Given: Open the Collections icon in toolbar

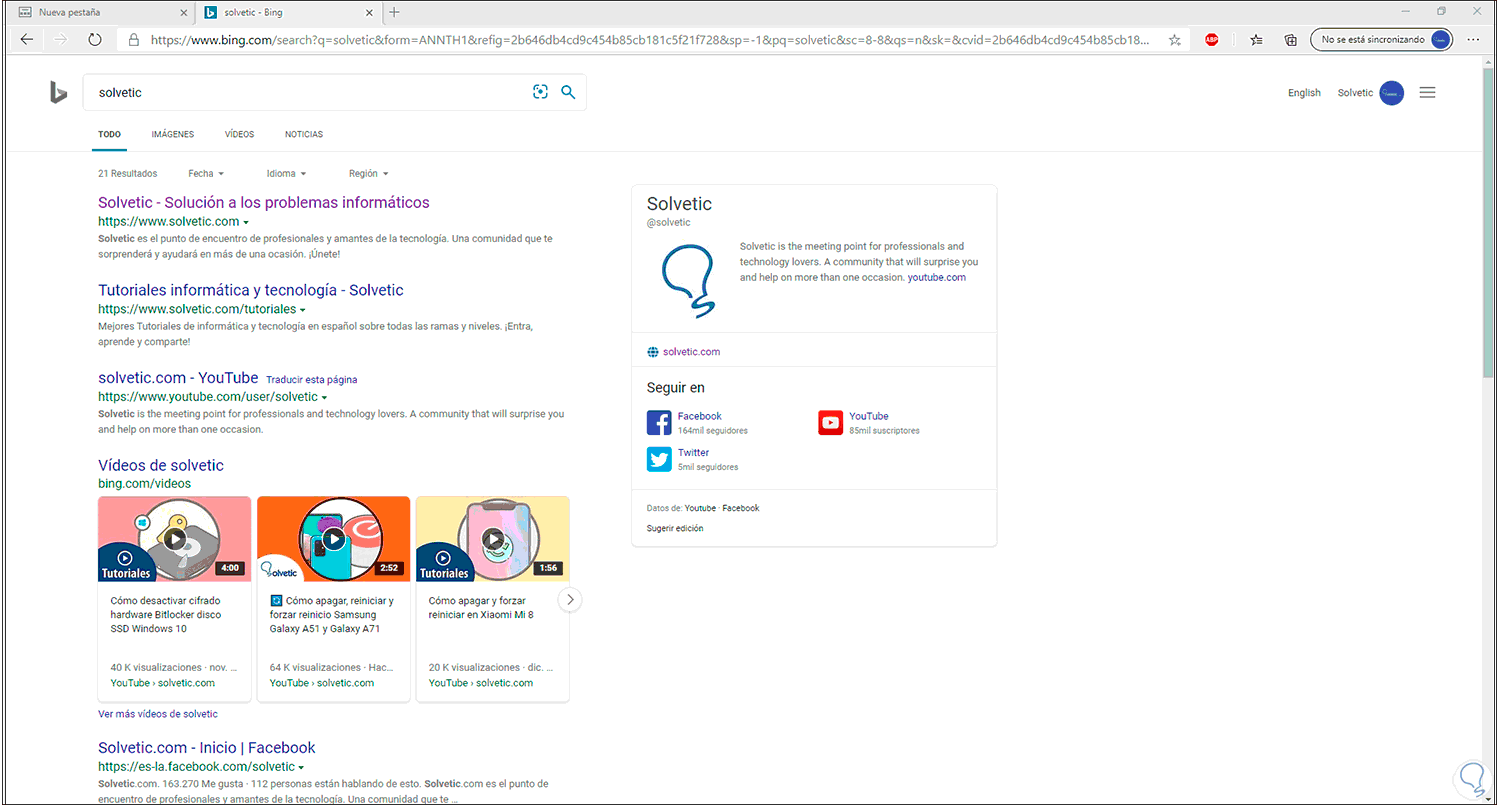Looking at the screenshot, I should point(1291,40).
